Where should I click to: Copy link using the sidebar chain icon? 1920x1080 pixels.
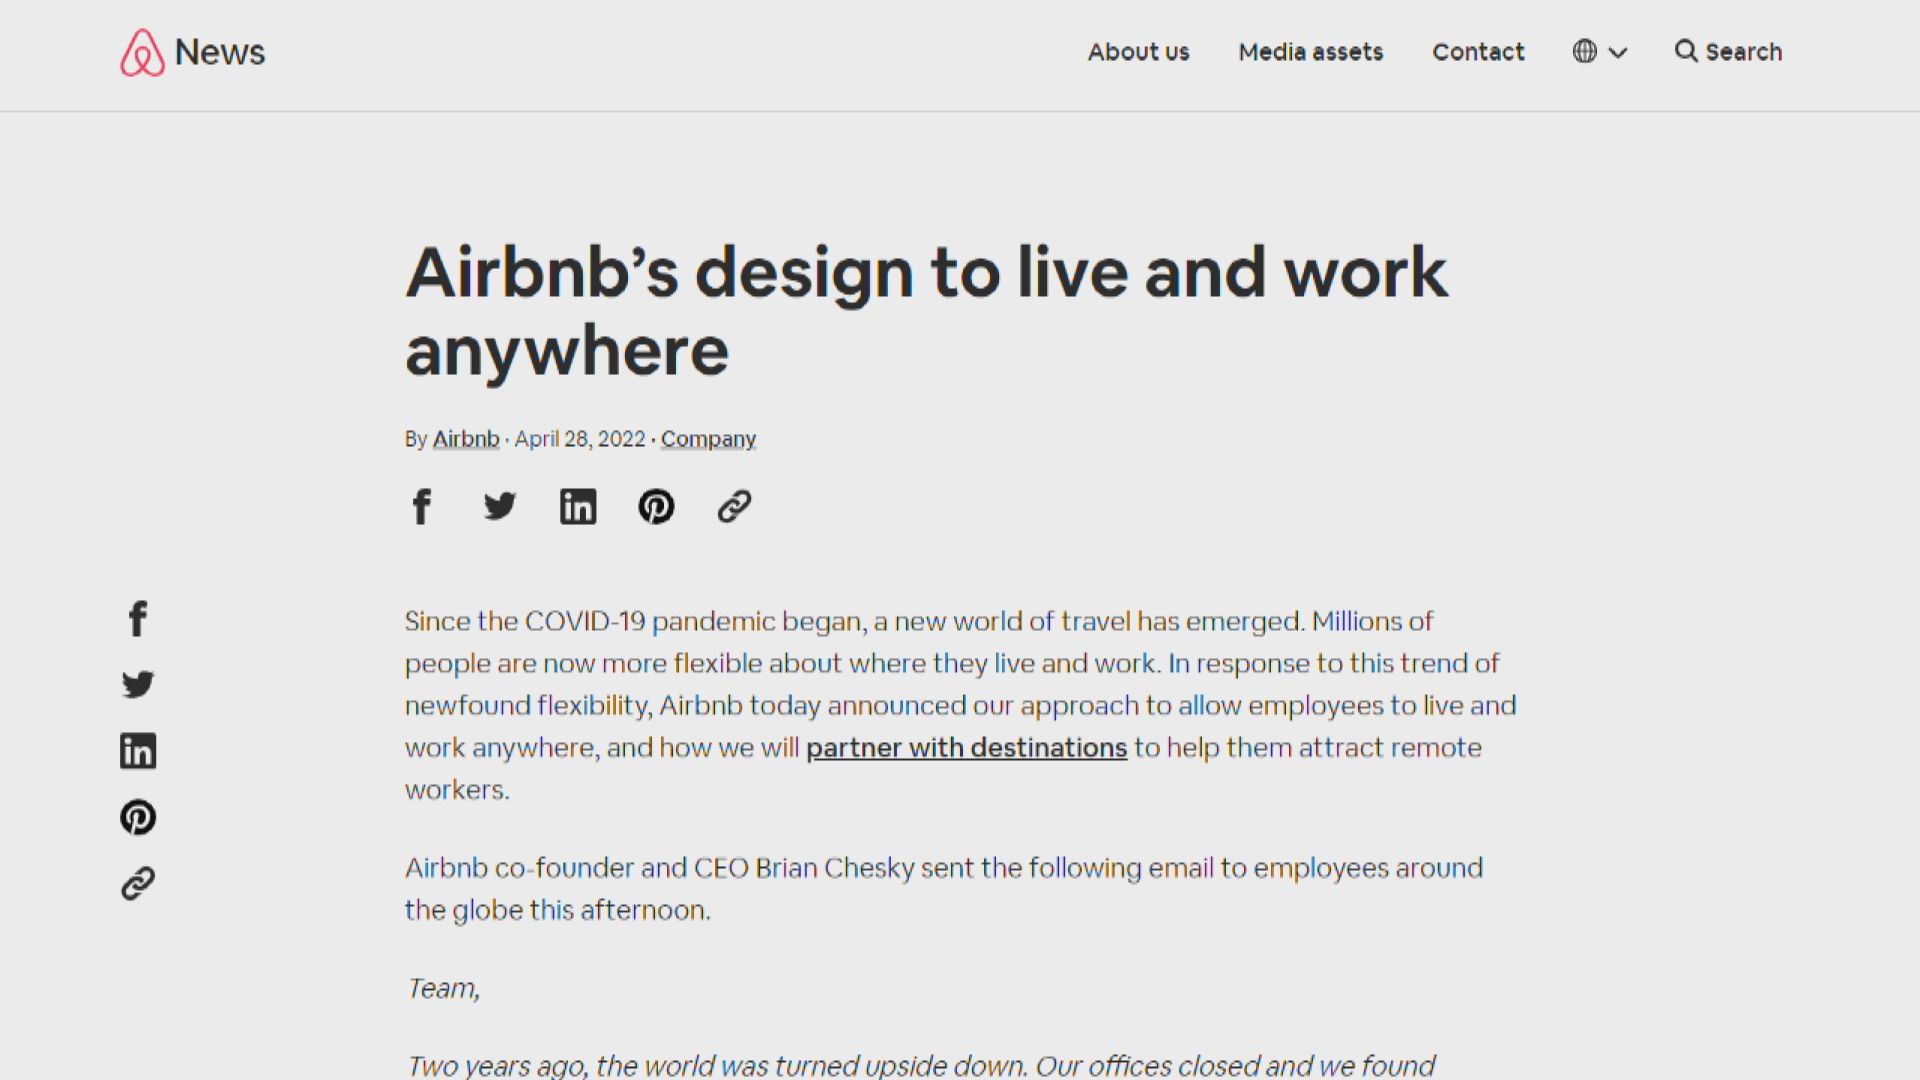(137, 883)
